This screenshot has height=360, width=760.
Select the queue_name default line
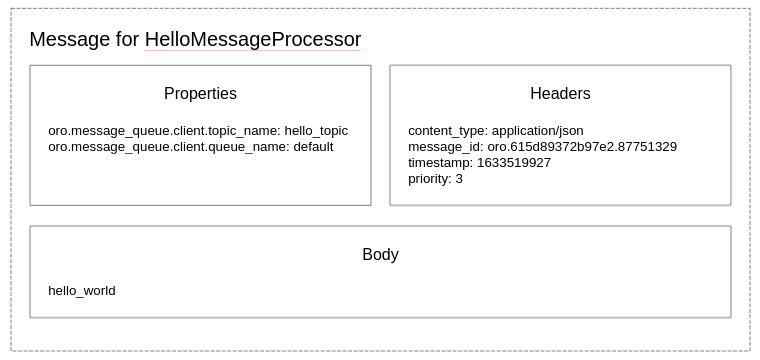pos(191,147)
